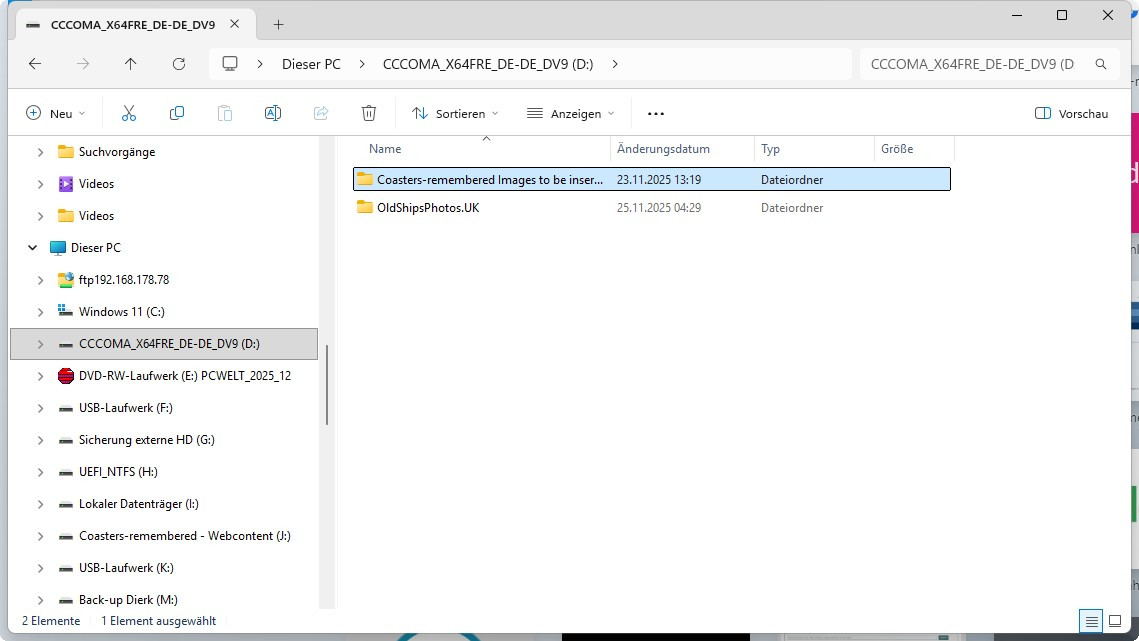Click the Rename icon in toolbar

click(x=272, y=113)
